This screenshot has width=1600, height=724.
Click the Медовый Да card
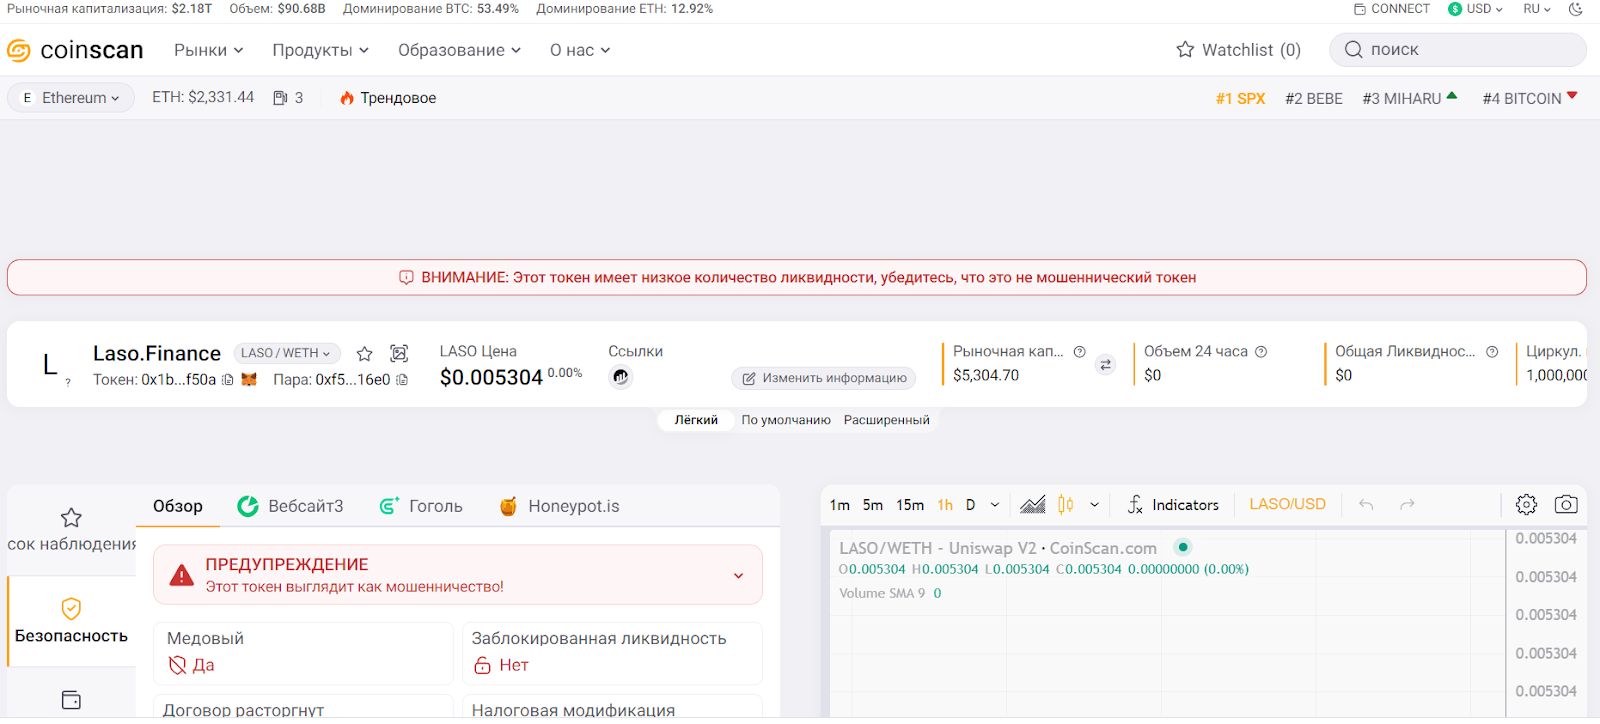303,653
